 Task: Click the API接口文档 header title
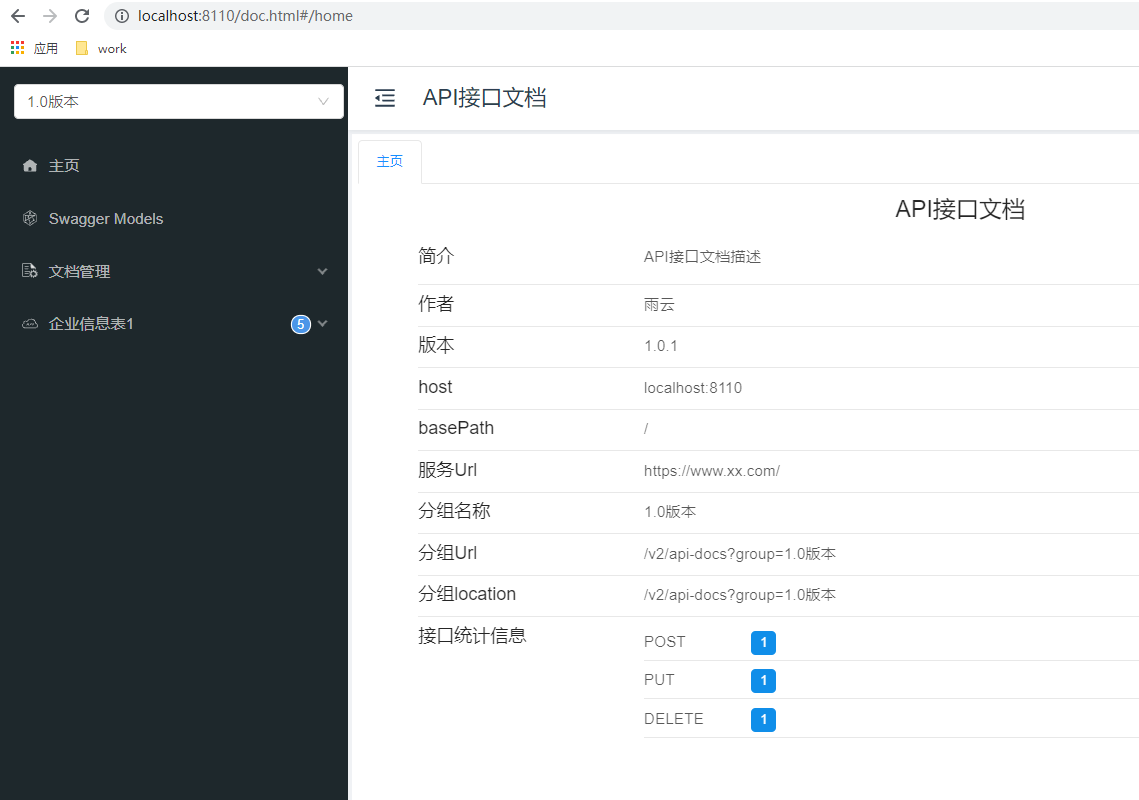(485, 97)
